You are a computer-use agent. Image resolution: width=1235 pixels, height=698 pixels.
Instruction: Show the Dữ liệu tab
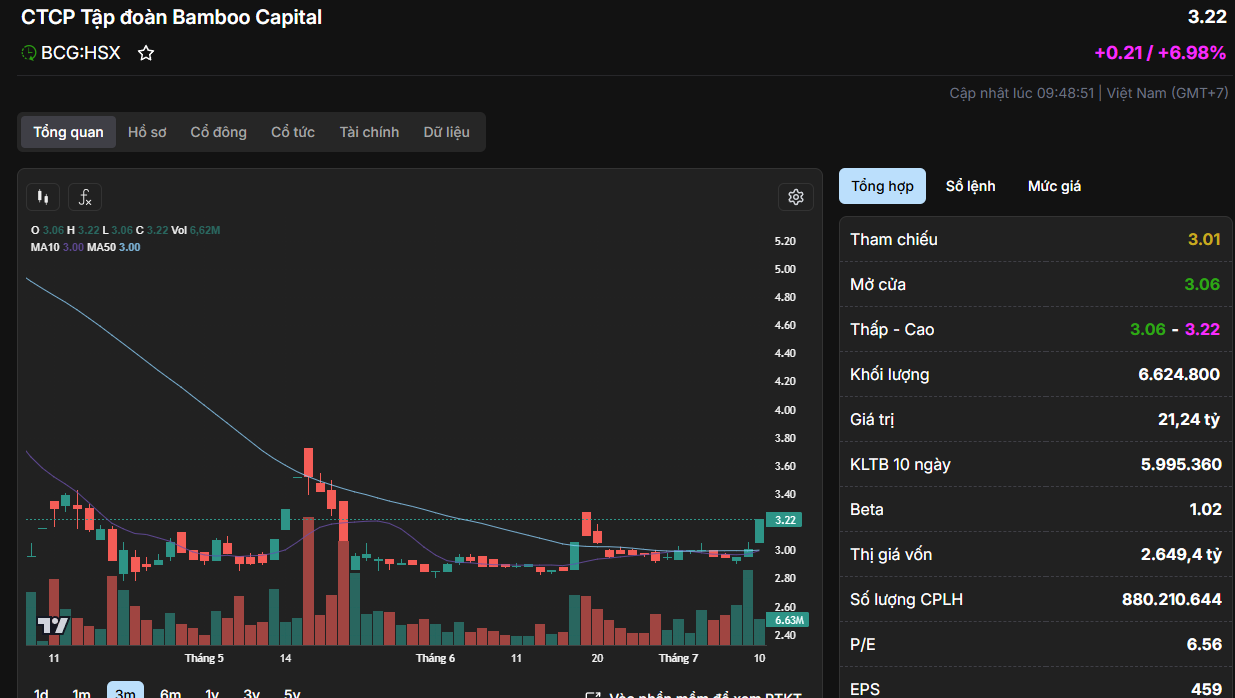pyautogui.click(x=446, y=132)
